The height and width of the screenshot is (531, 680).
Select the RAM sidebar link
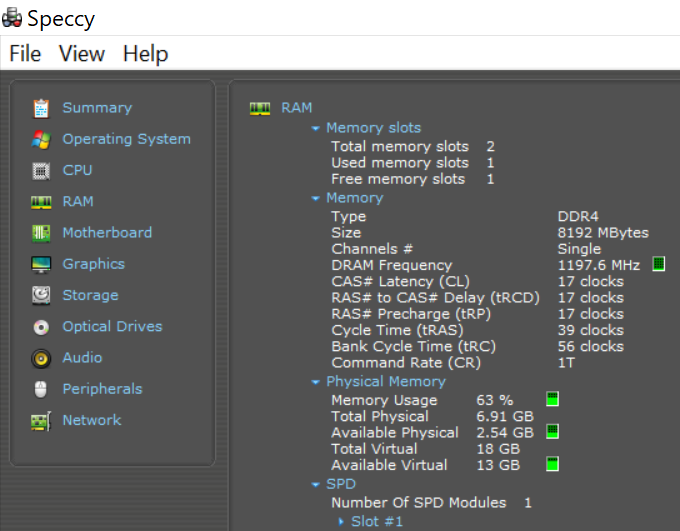coord(78,201)
